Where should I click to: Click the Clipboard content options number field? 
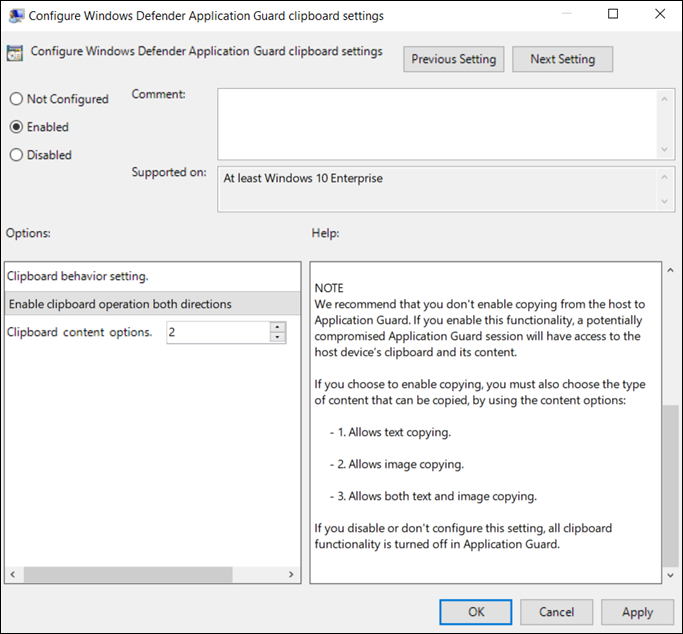pyautogui.click(x=217, y=332)
